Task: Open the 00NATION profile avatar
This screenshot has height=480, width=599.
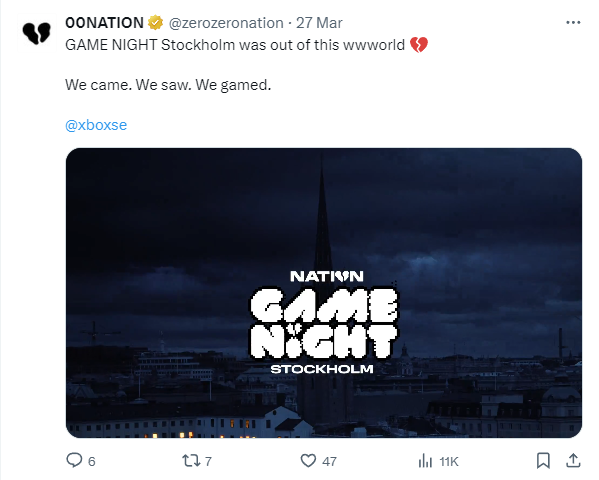Action: pos(36,33)
